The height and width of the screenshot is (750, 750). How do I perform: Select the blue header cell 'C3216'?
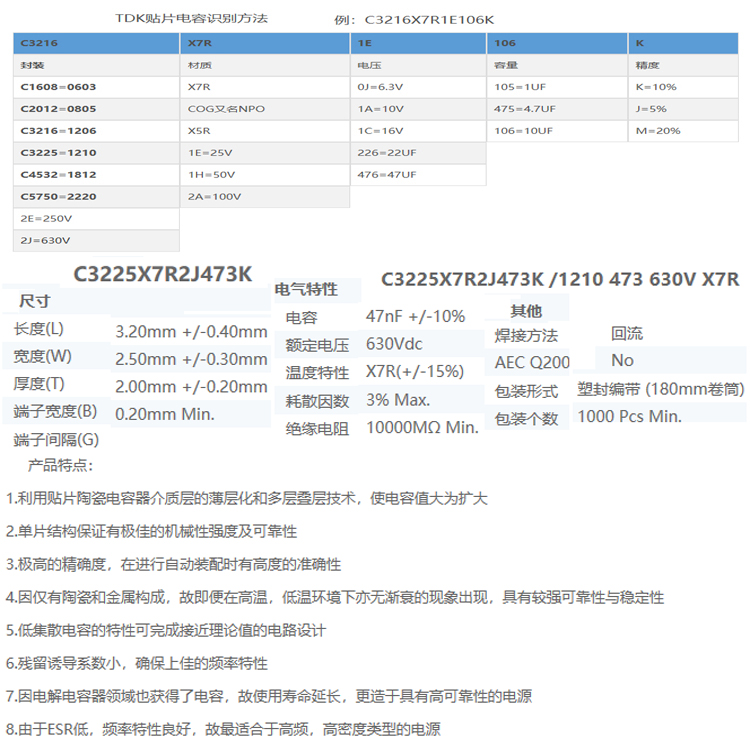pyautogui.click(x=96, y=43)
